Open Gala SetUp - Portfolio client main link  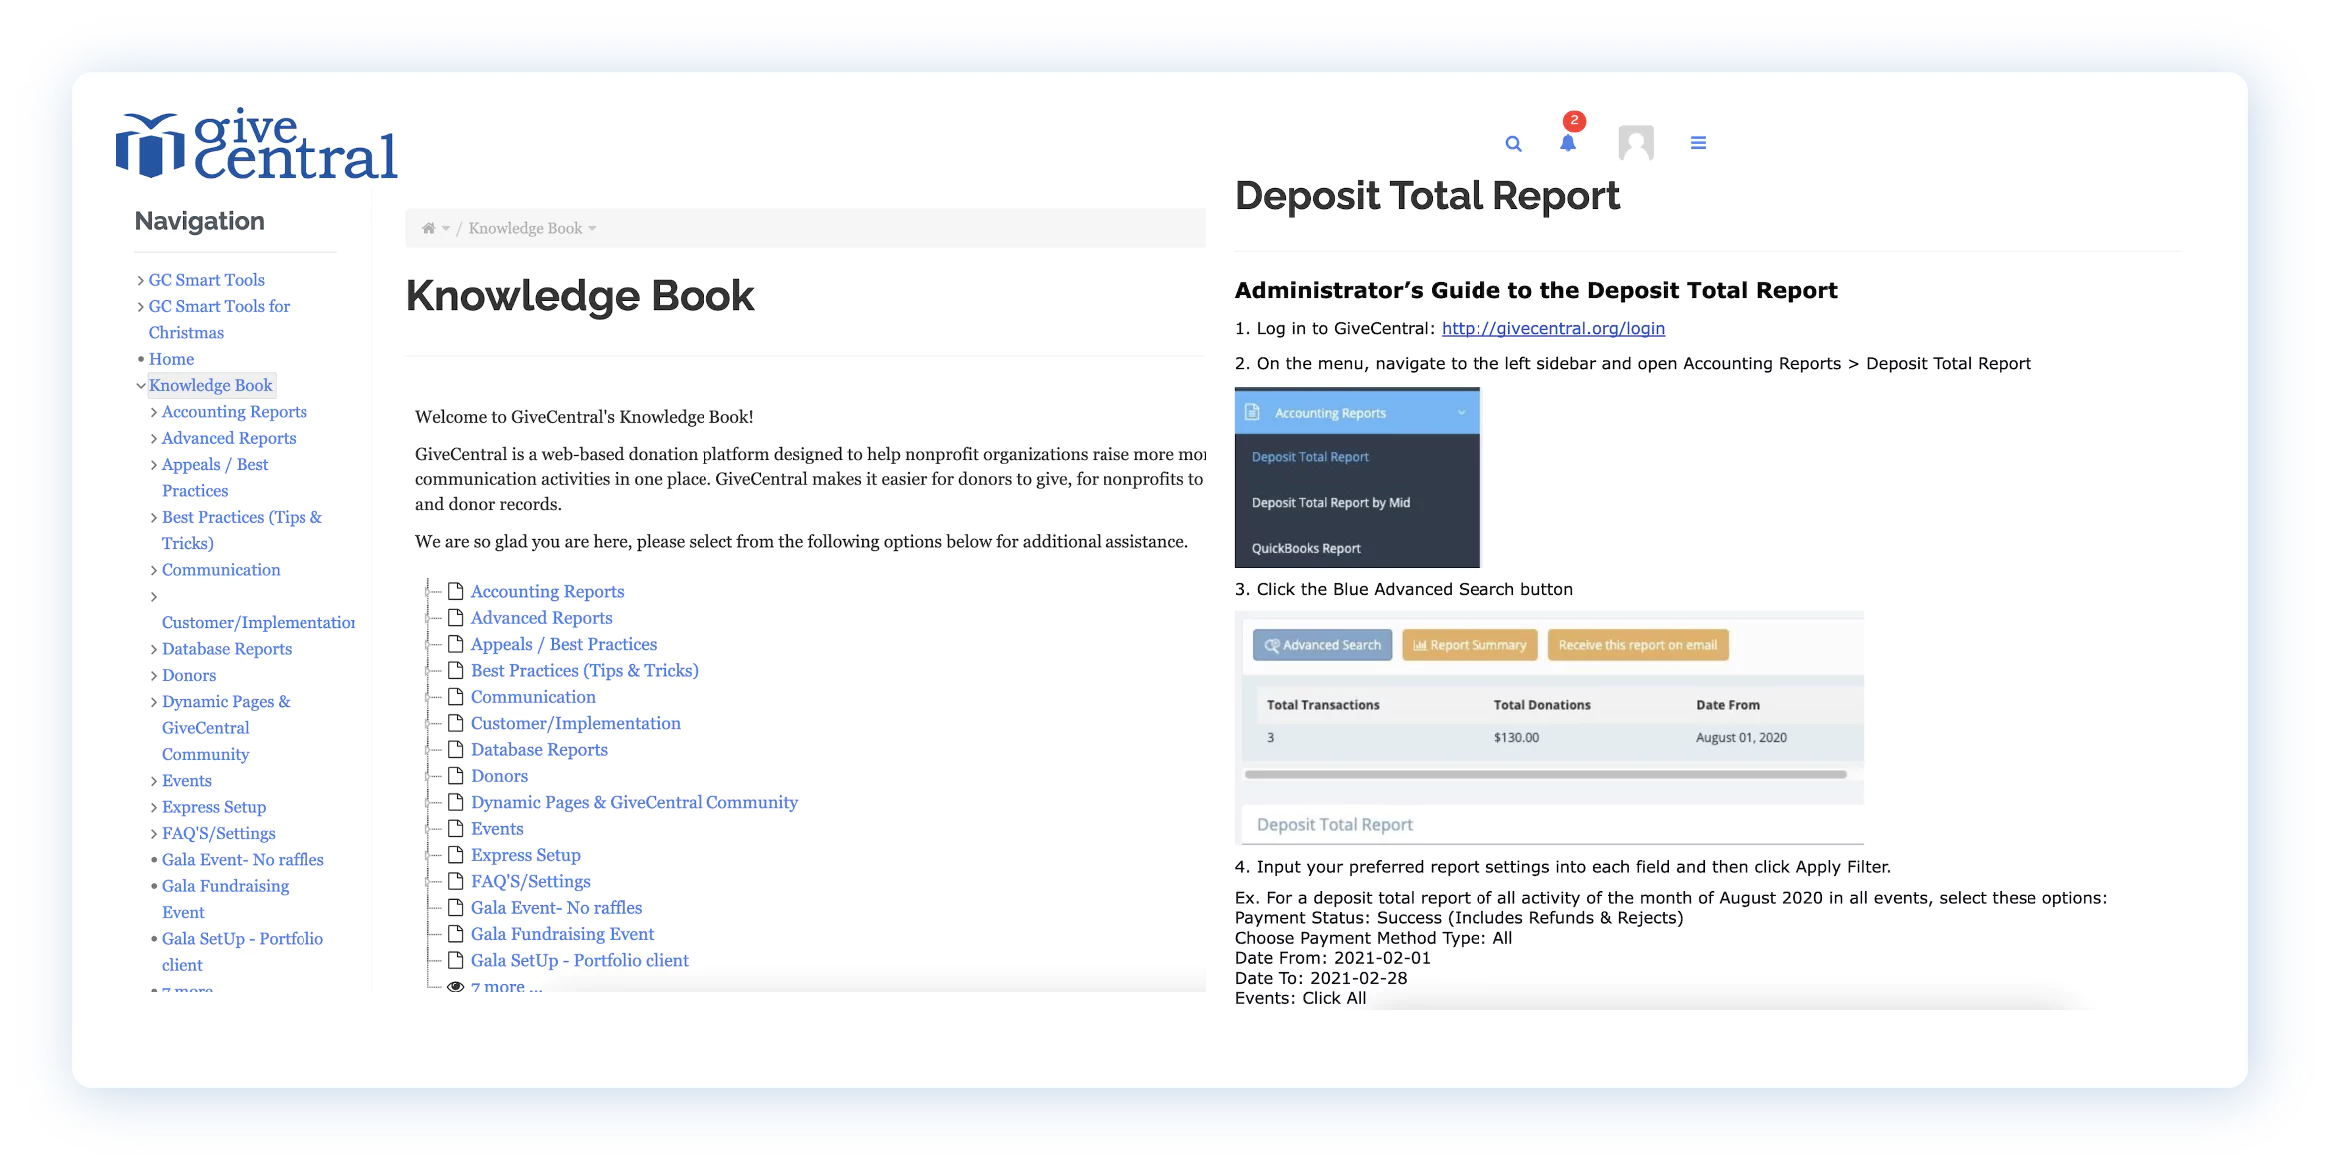point(579,960)
